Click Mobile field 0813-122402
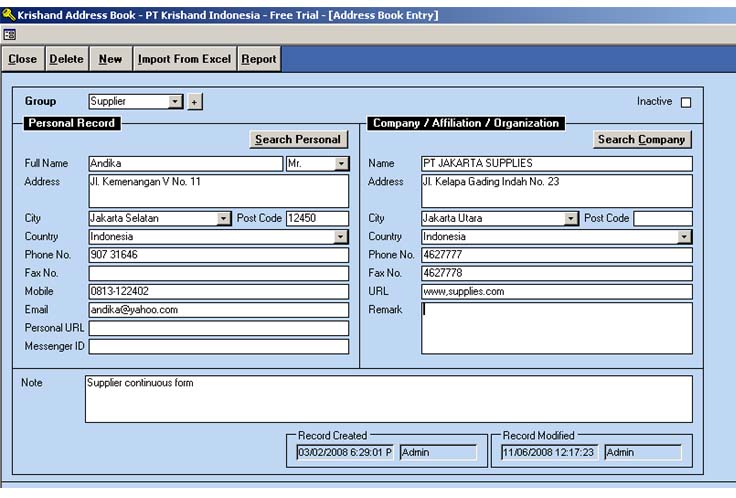The width and height of the screenshot is (736, 498). [x=219, y=291]
